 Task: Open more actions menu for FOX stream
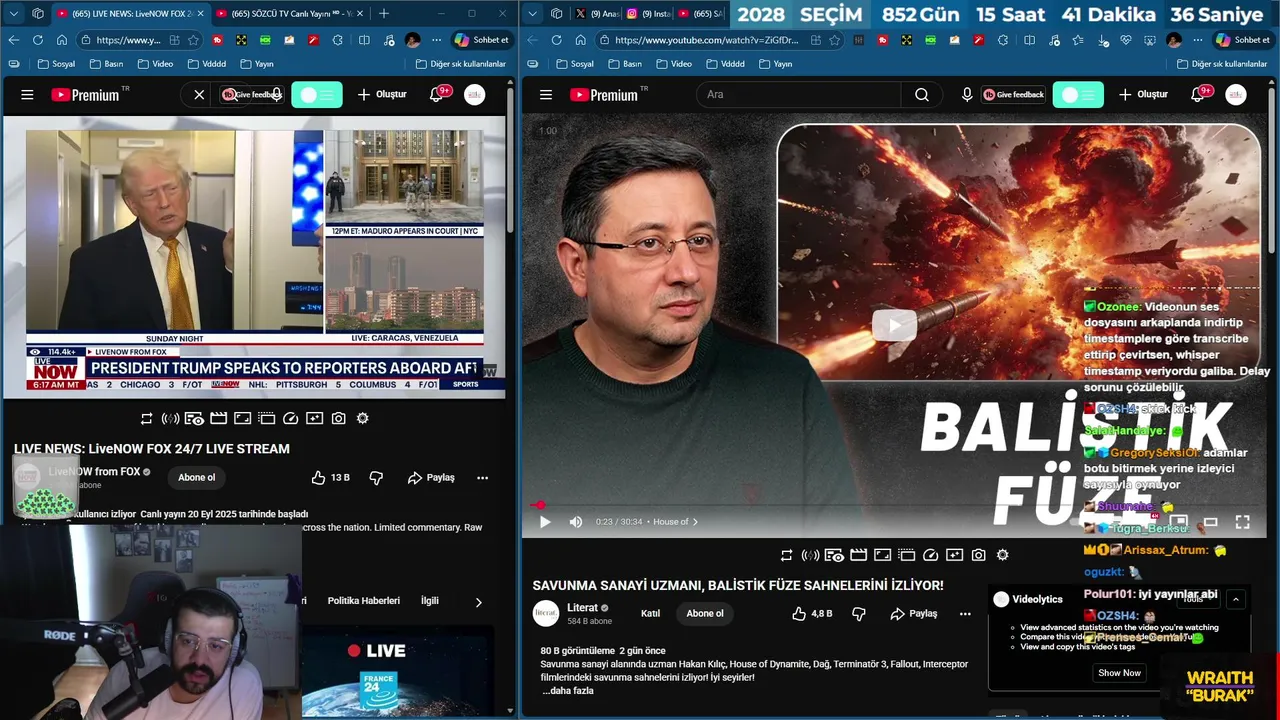click(483, 478)
